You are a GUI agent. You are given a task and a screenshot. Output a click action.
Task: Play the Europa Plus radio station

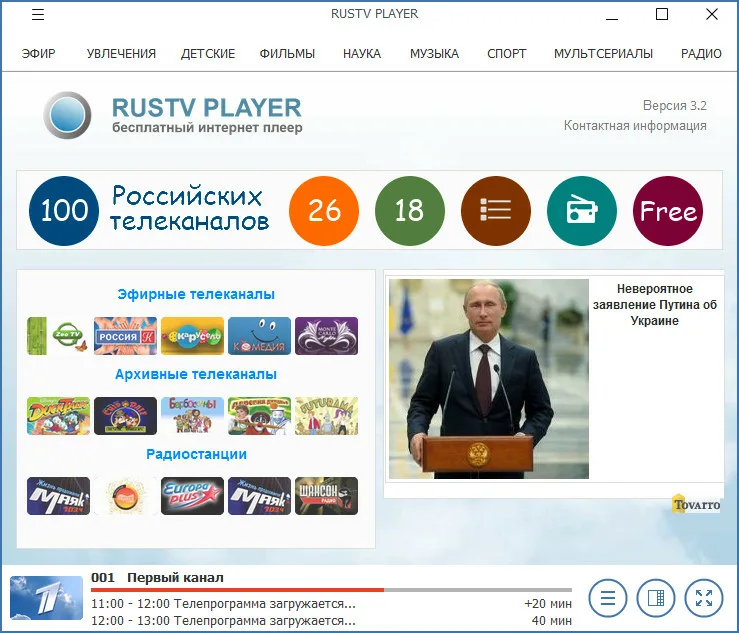[192, 496]
